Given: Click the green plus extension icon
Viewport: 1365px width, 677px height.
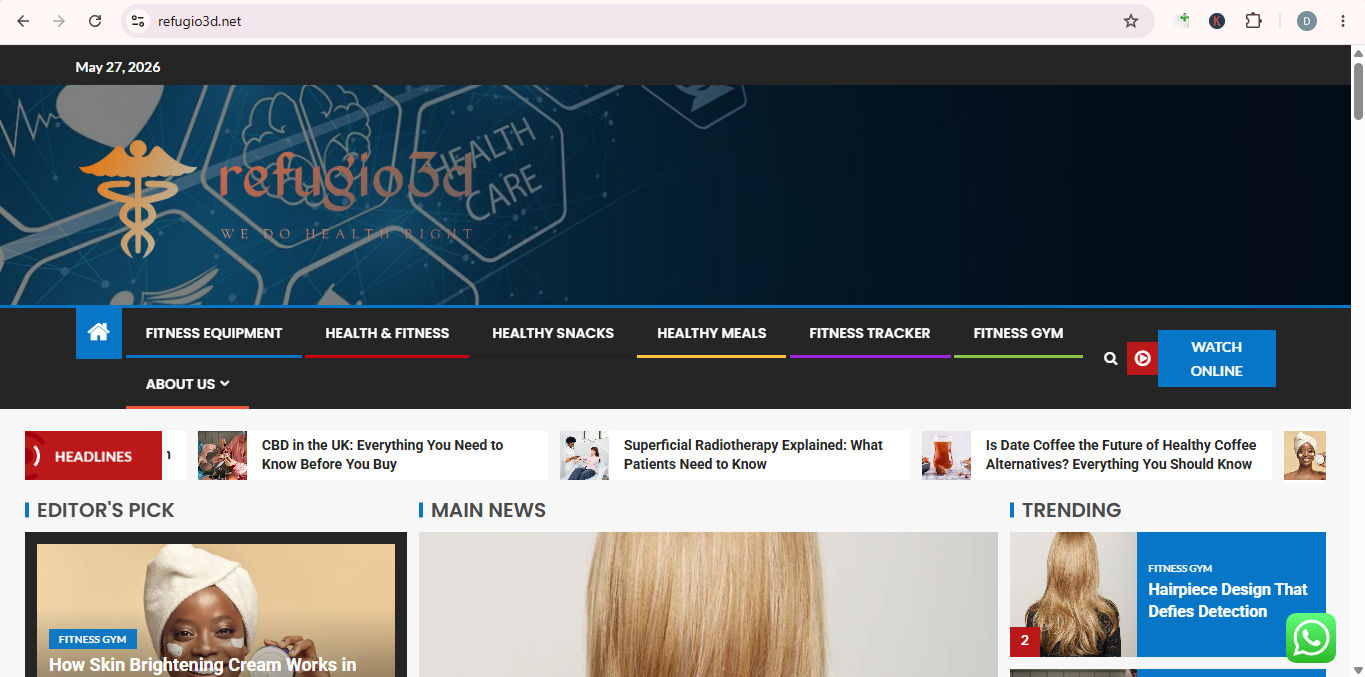Looking at the screenshot, I should (x=1183, y=21).
